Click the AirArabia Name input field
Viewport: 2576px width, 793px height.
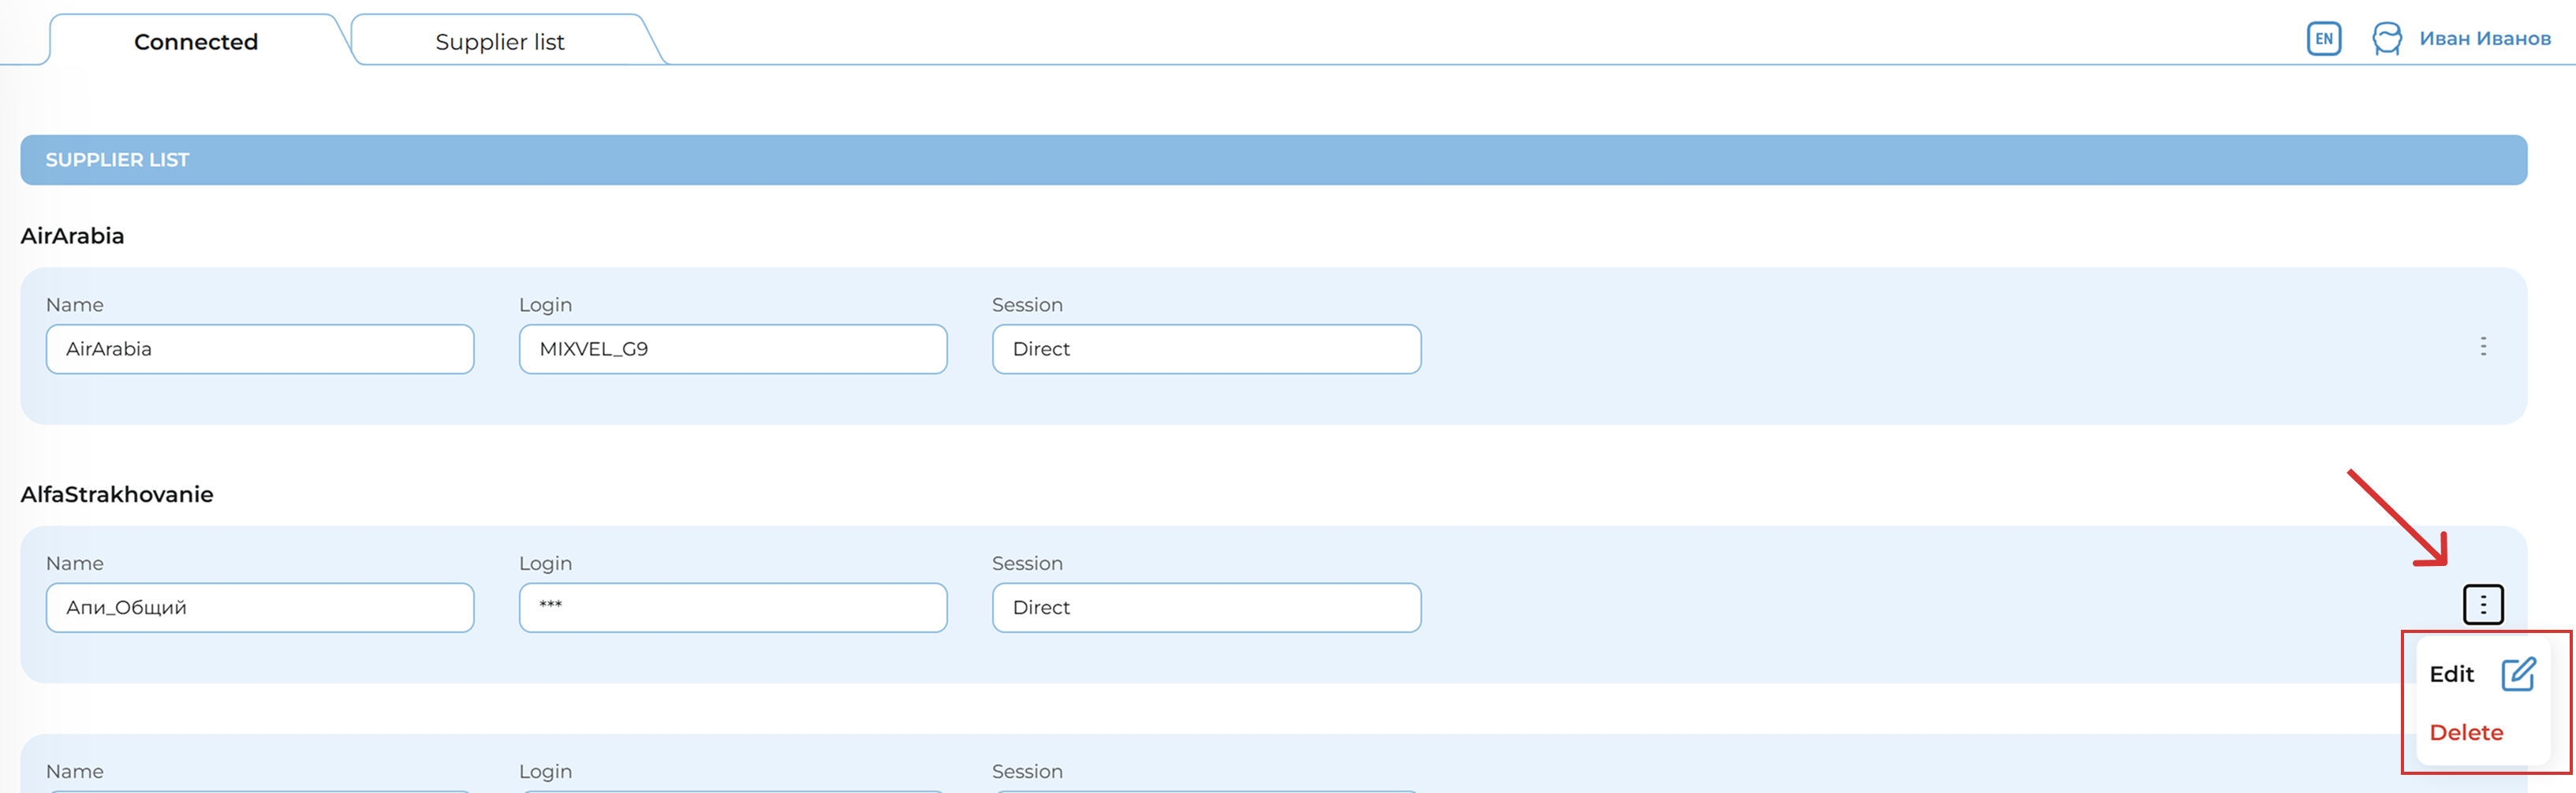pos(260,349)
